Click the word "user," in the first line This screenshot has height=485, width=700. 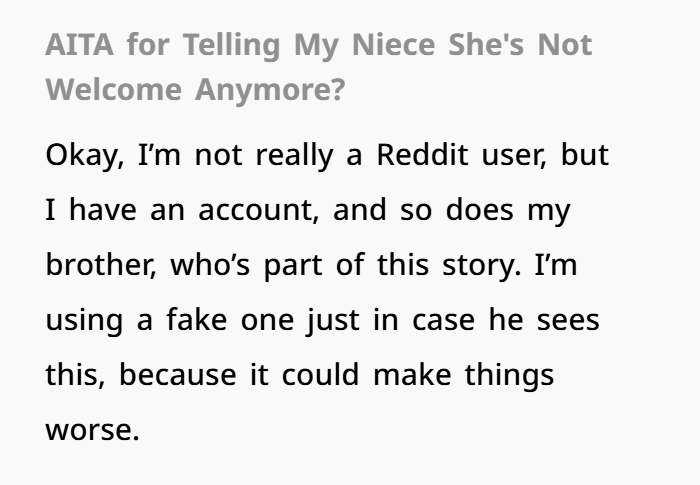514,156
